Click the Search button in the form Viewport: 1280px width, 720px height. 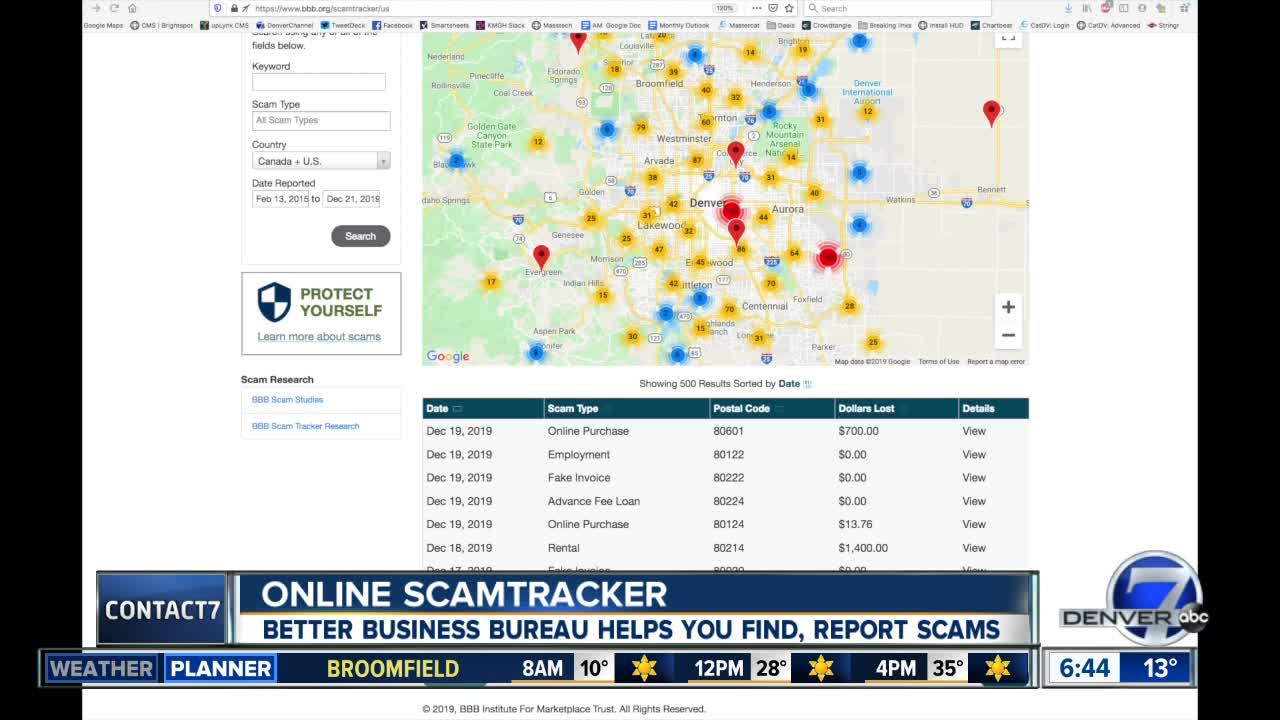[x=361, y=236]
